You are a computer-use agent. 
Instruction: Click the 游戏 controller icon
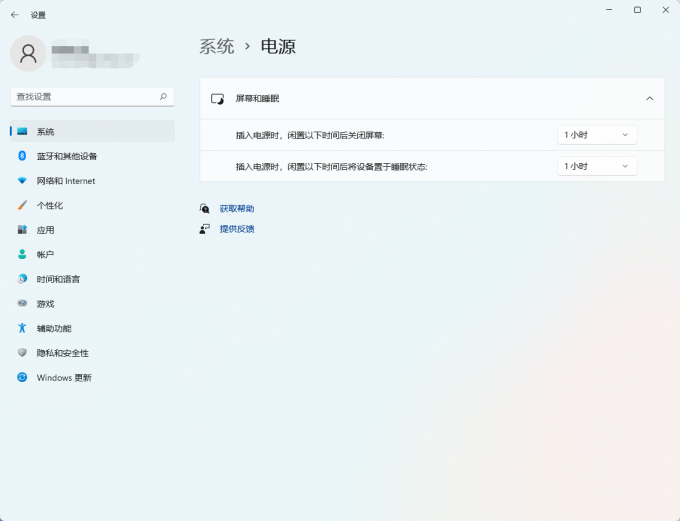coord(22,303)
